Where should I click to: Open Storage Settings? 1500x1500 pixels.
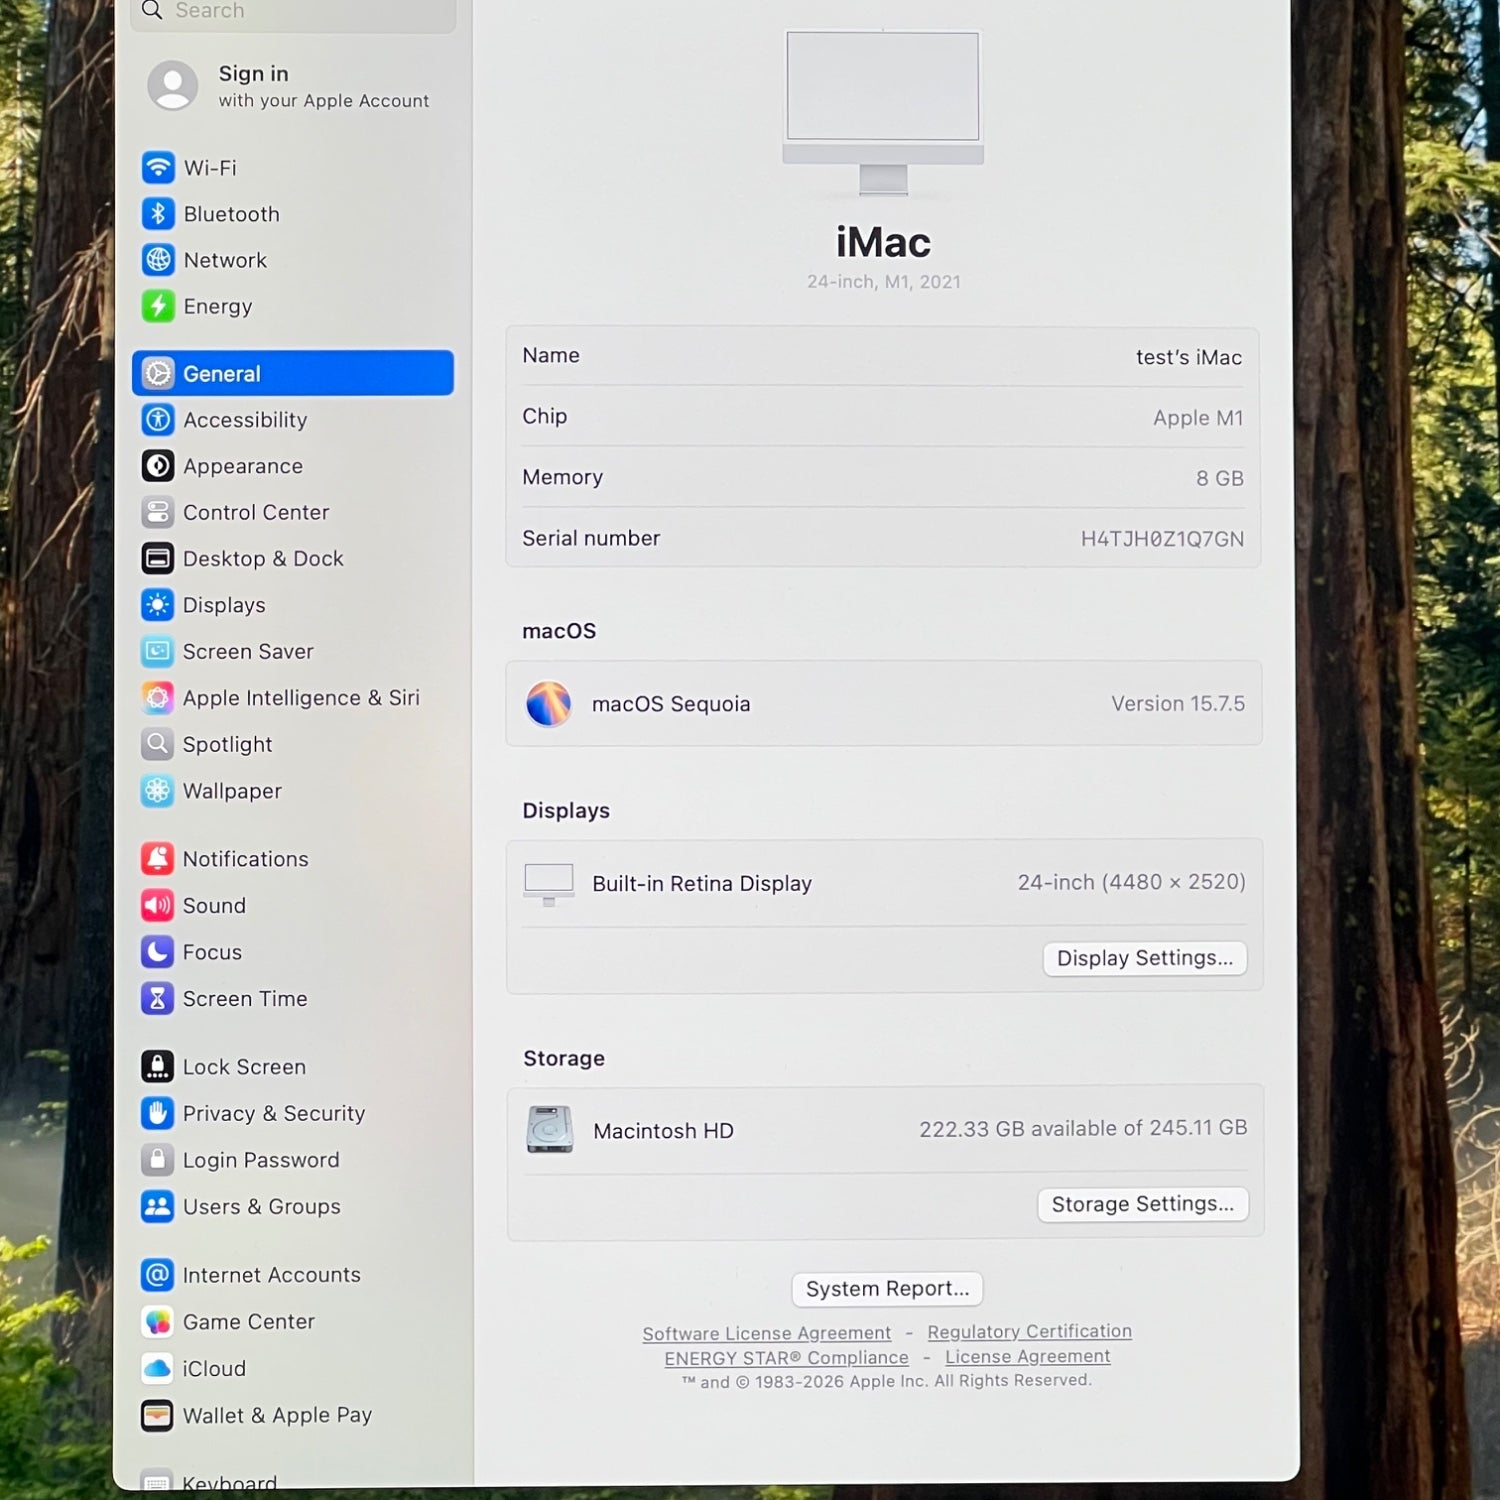[x=1142, y=1204]
